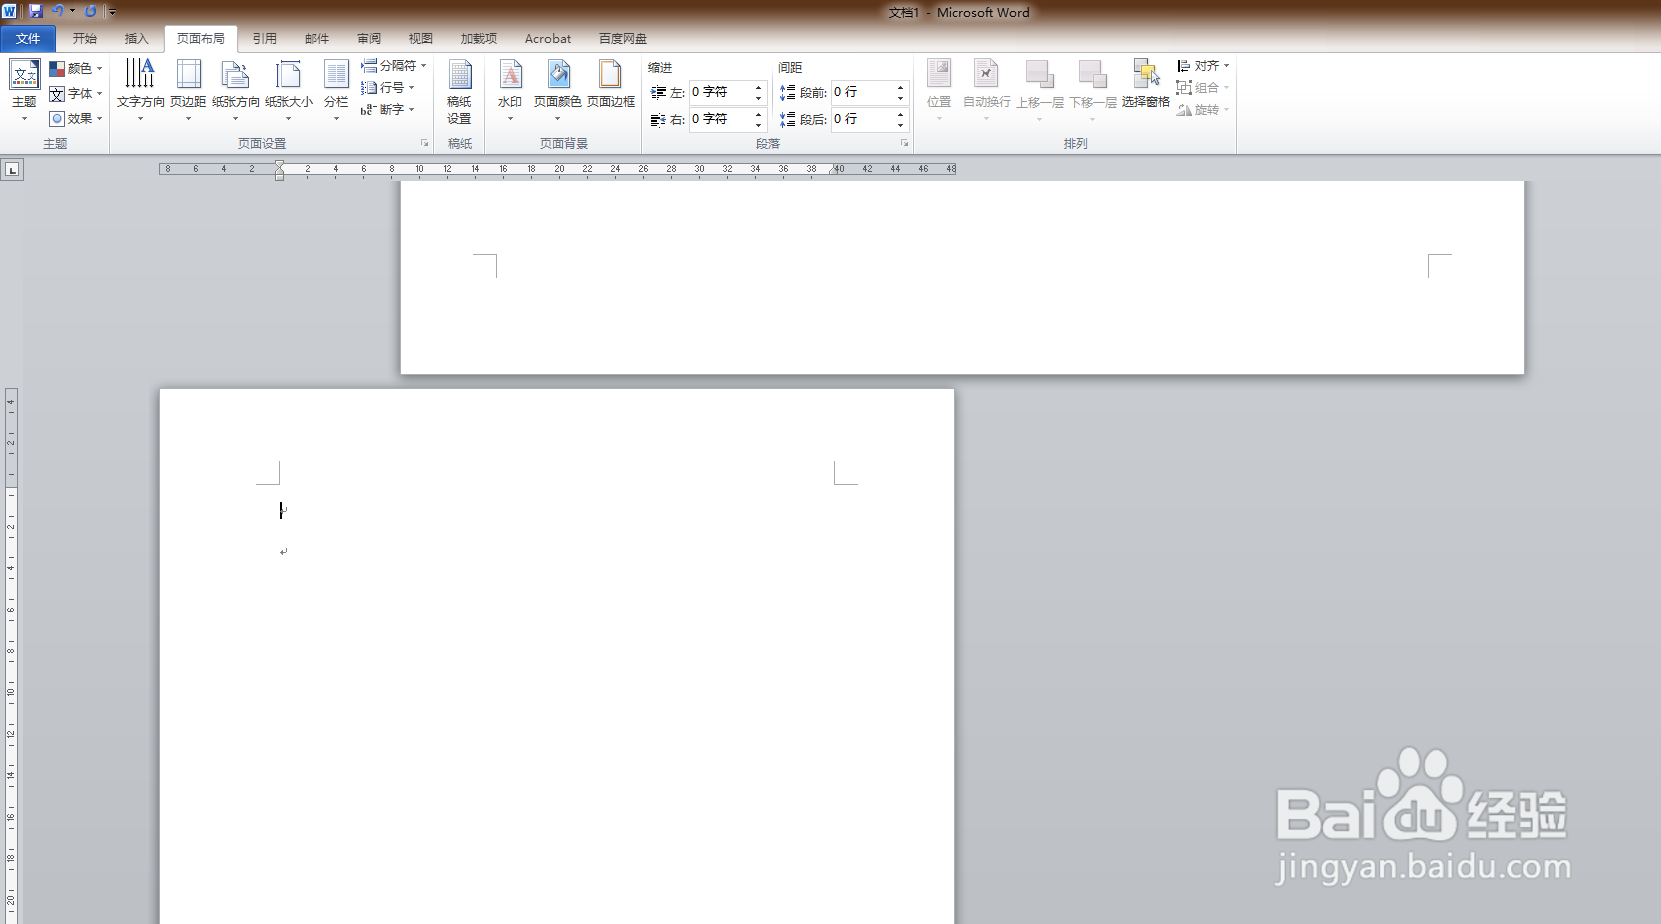Launch the Paragraph (段落) dialog
This screenshot has height=924, width=1661.
point(904,143)
